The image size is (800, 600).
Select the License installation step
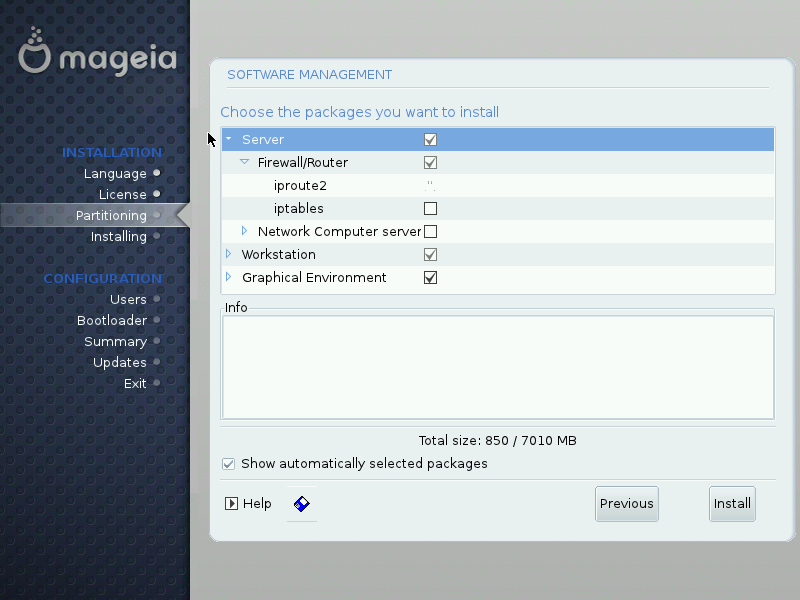coord(122,195)
